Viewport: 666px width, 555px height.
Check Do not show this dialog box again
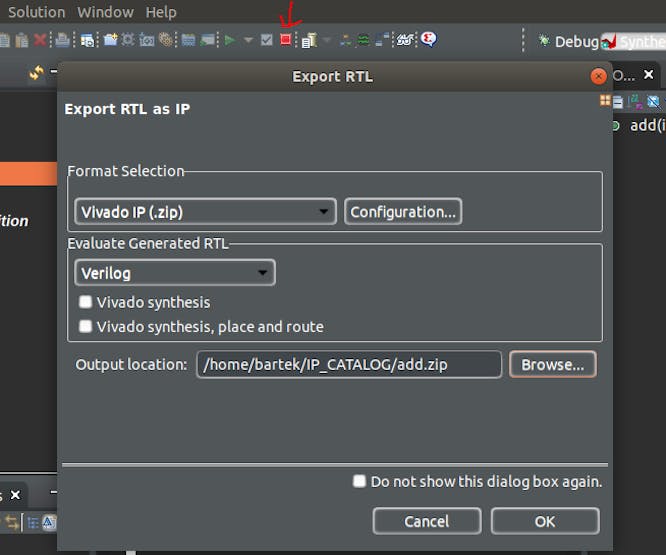(x=359, y=481)
